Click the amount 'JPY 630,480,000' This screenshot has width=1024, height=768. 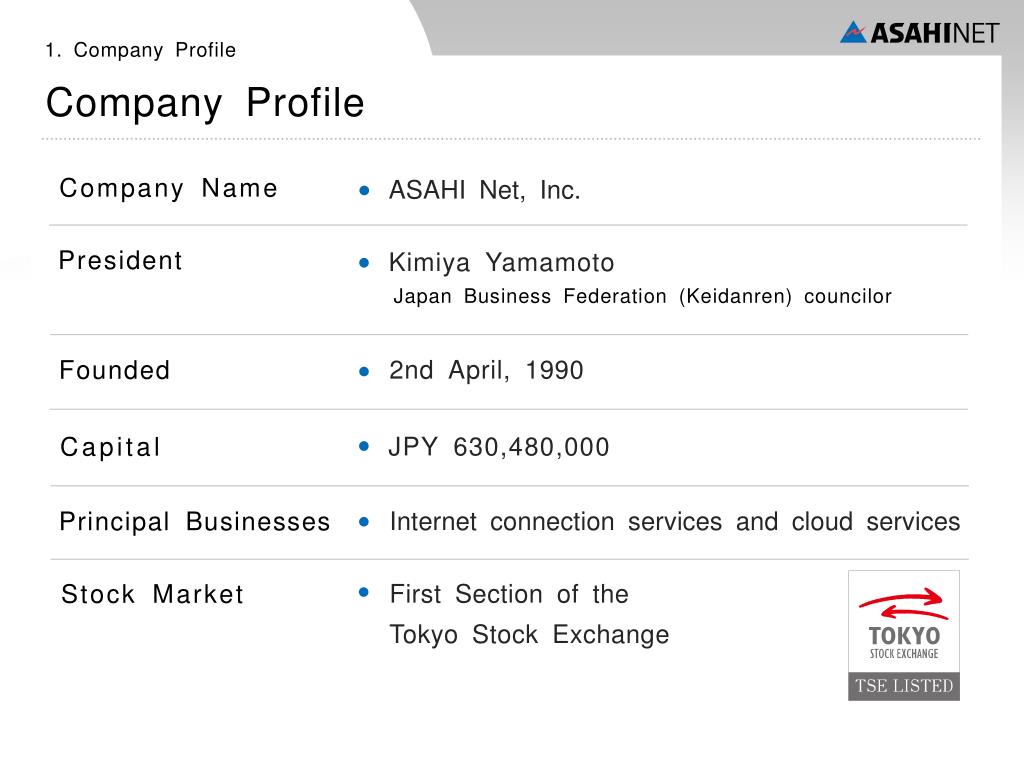[499, 447]
